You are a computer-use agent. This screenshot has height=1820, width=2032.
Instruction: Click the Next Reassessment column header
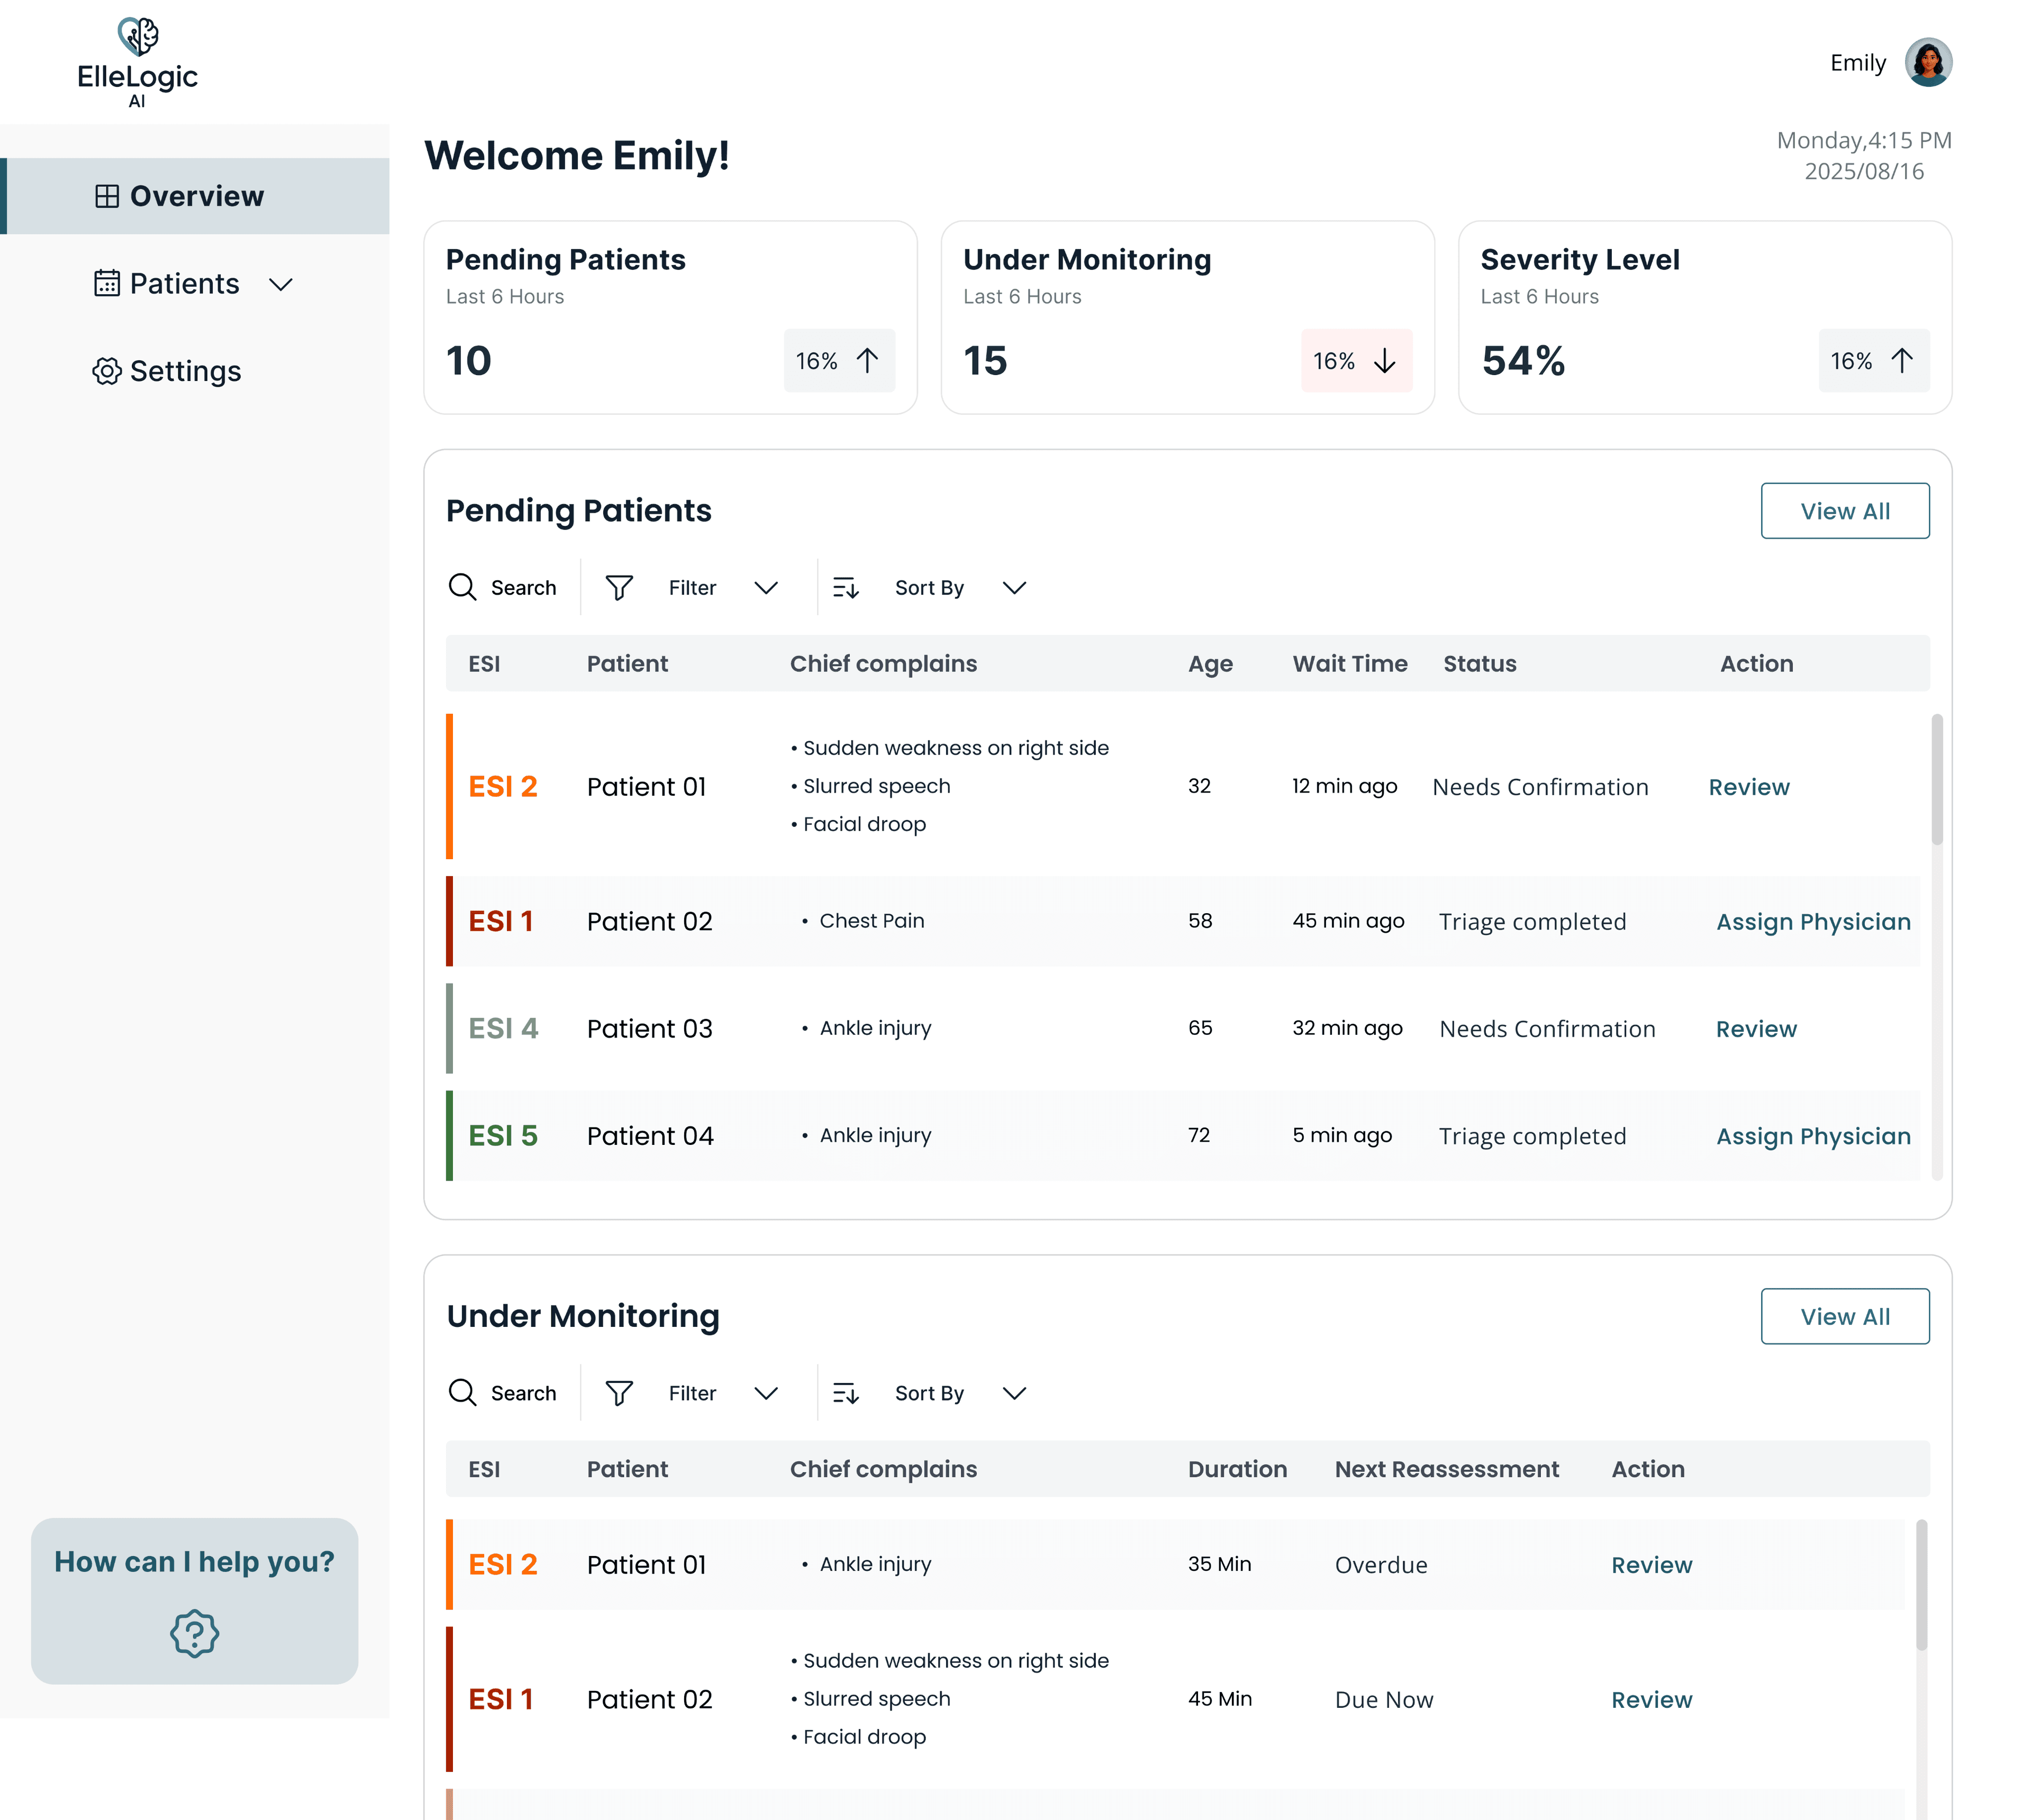pos(1446,1468)
